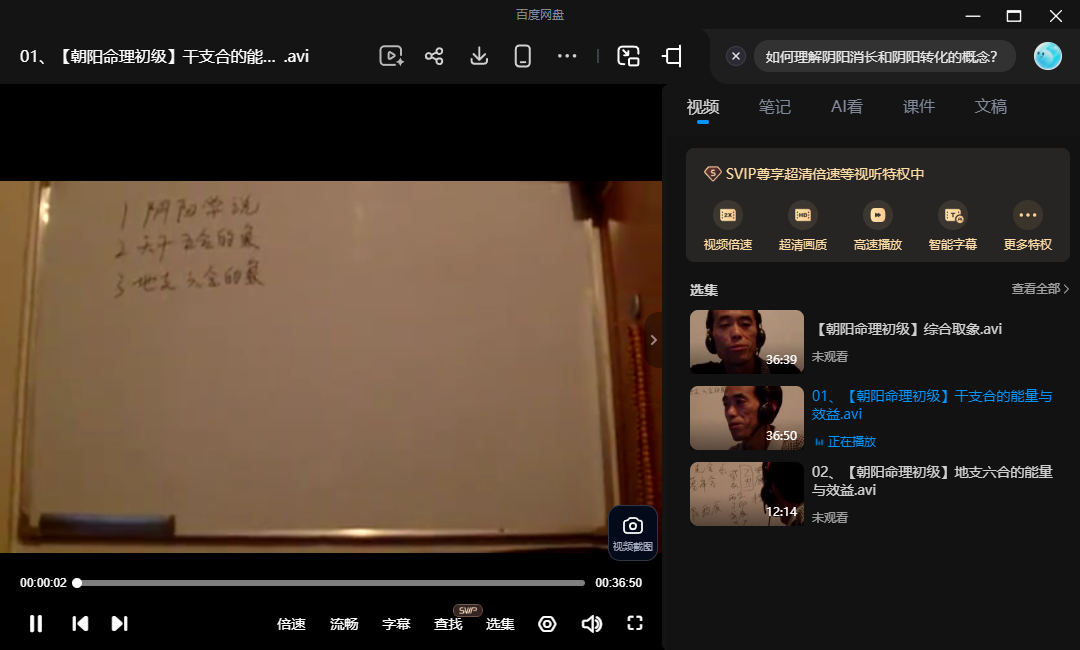Download the video file

coord(479,56)
